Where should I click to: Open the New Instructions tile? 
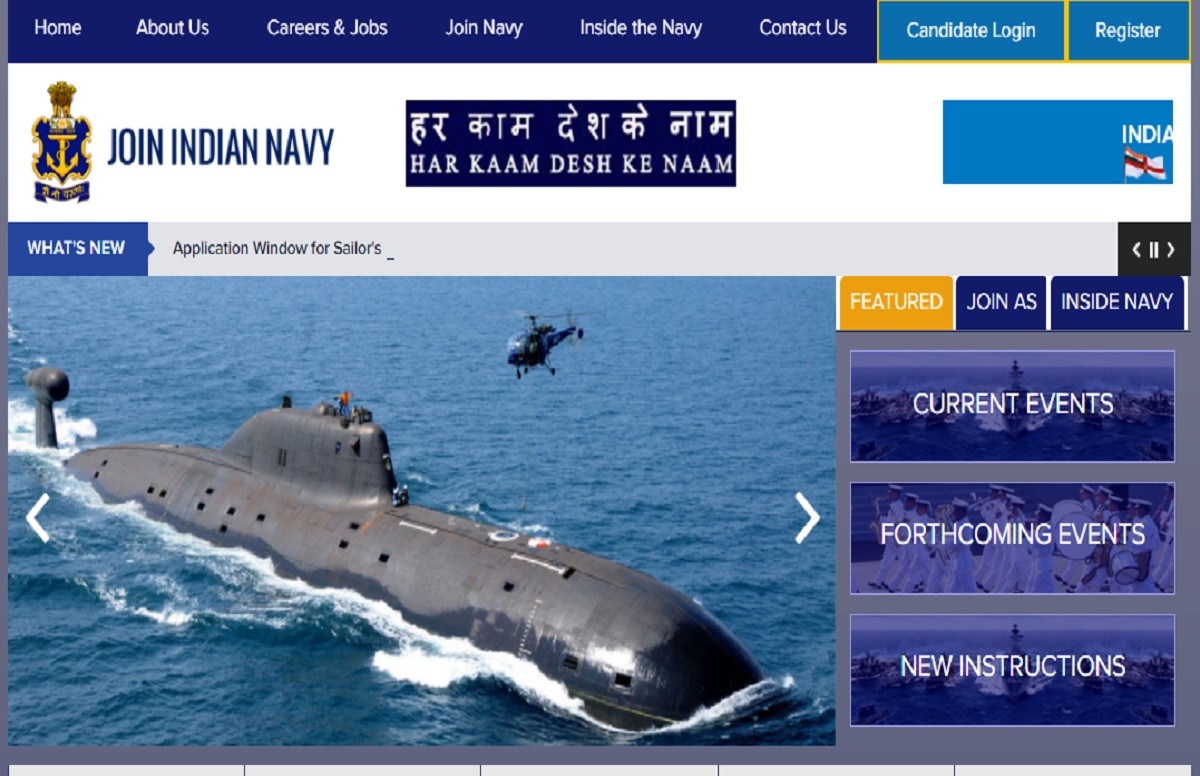tap(1012, 669)
